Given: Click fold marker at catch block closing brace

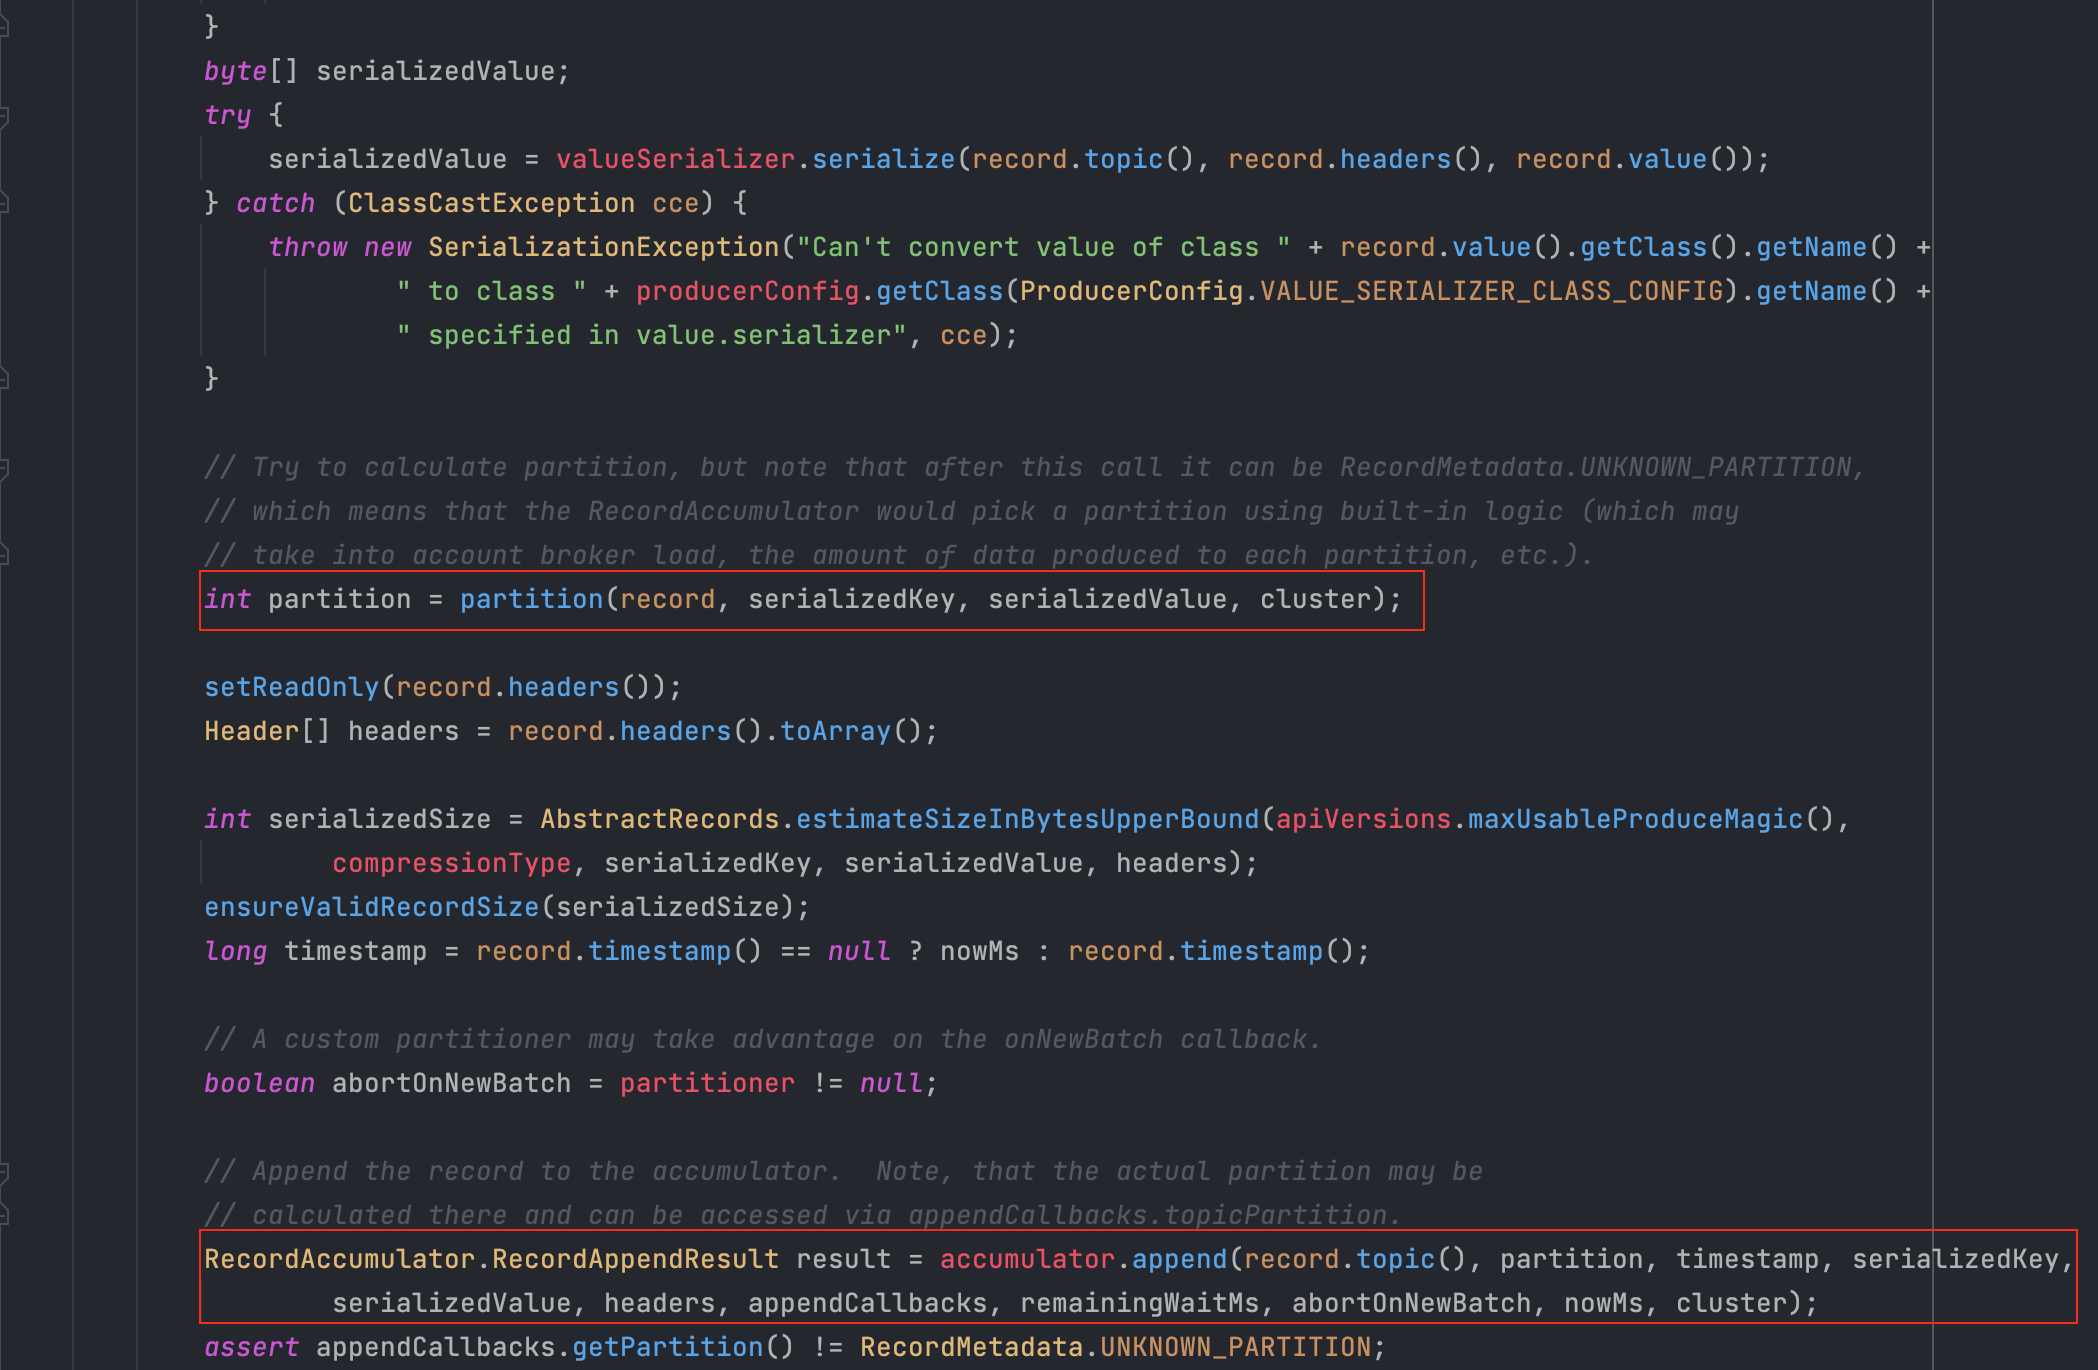Looking at the screenshot, I should pyautogui.click(x=5, y=378).
